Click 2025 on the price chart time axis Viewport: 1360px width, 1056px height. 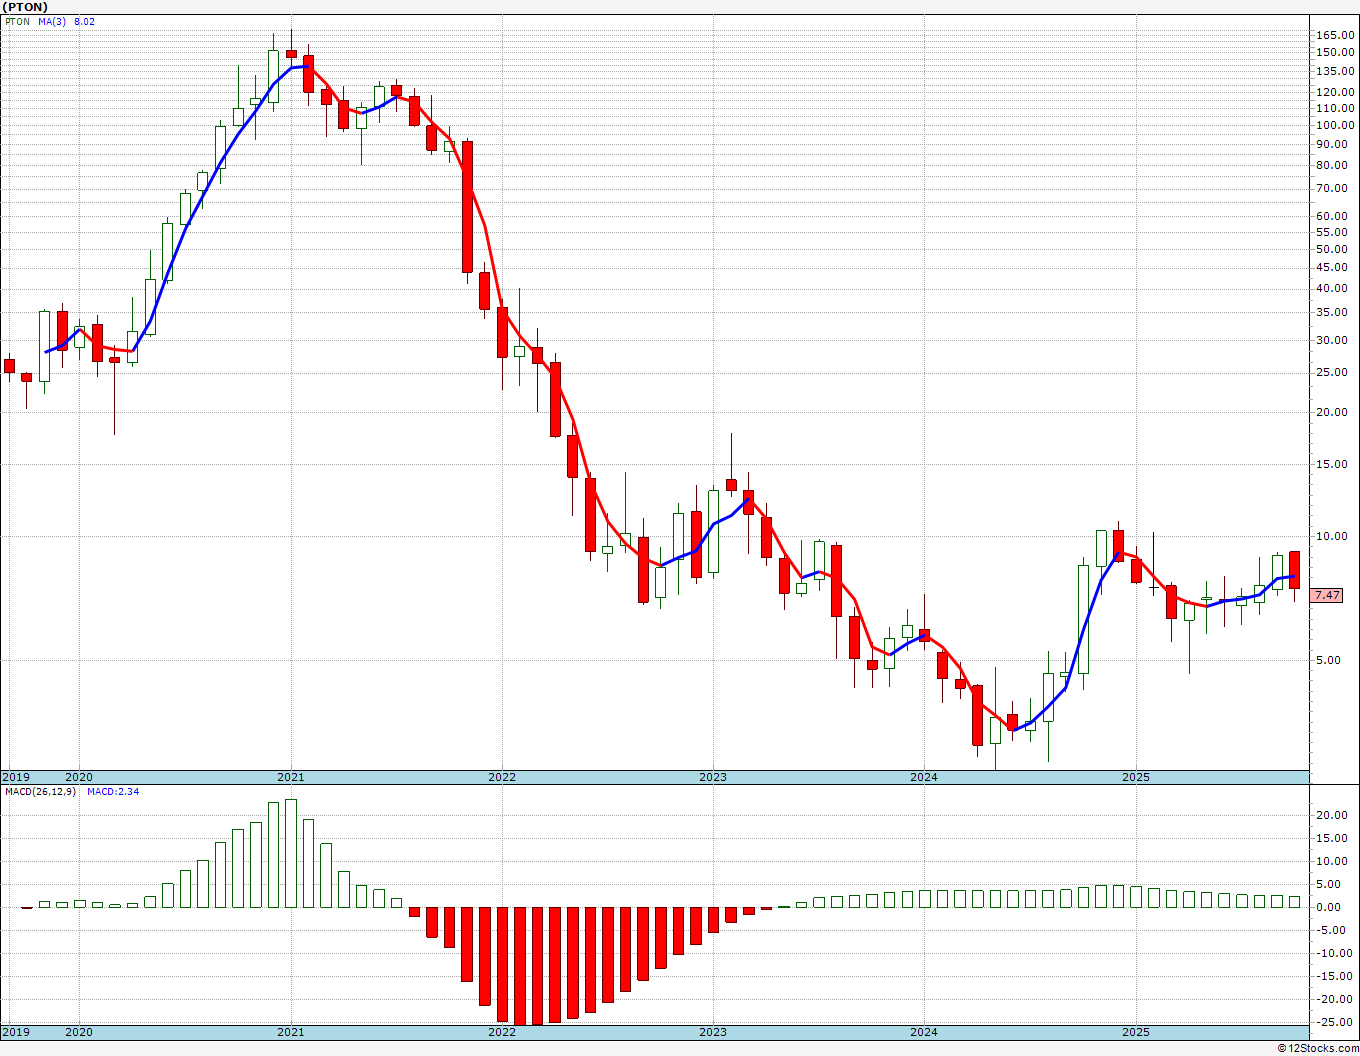click(x=1135, y=777)
